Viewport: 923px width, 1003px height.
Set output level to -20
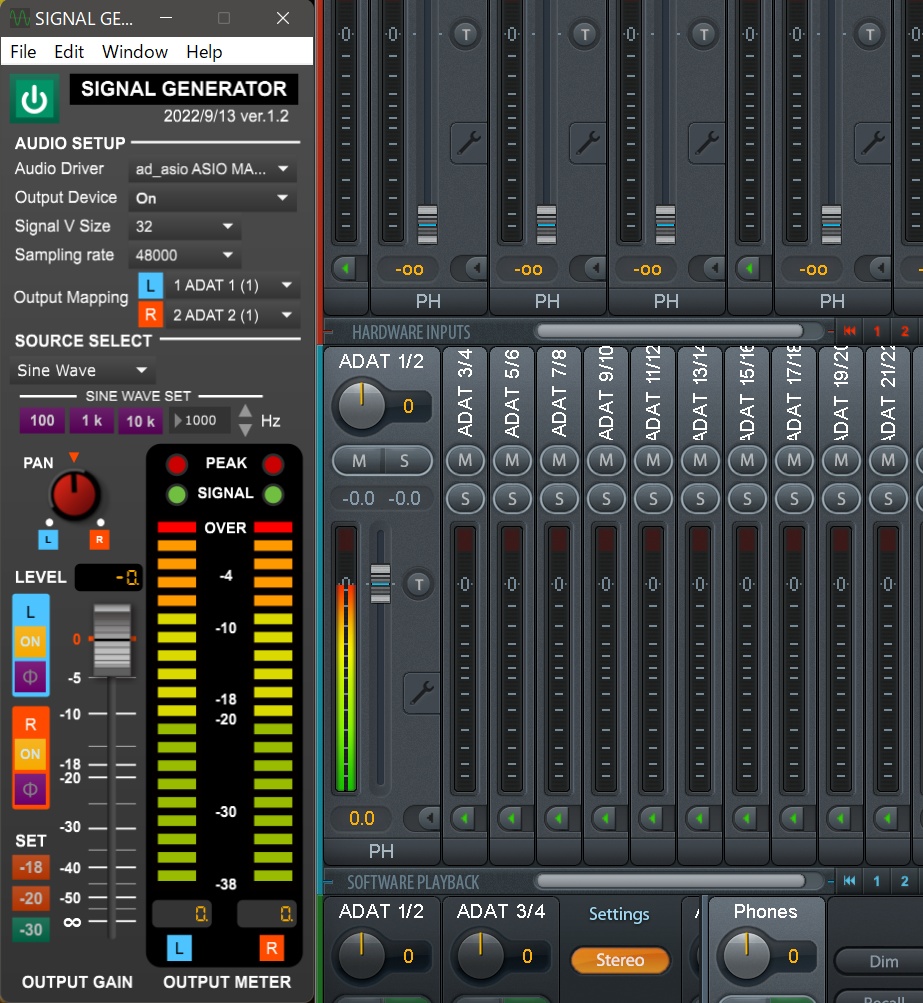point(30,899)
